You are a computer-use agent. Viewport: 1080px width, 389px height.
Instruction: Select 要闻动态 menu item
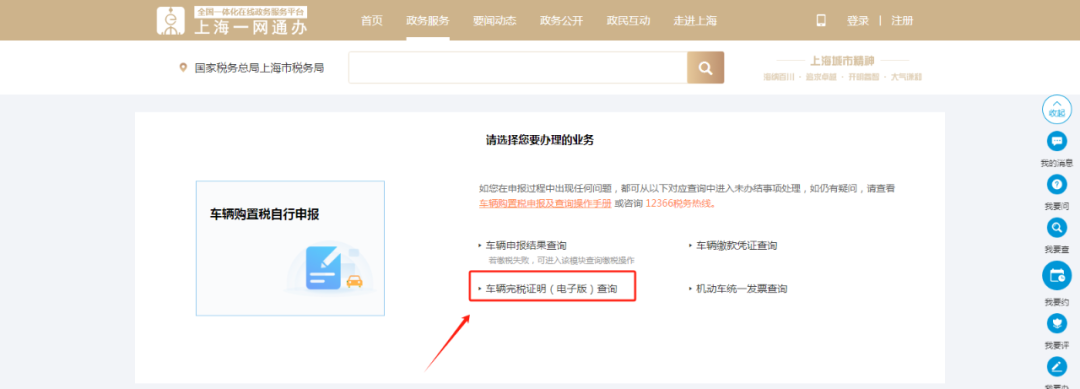click(495, 21)
